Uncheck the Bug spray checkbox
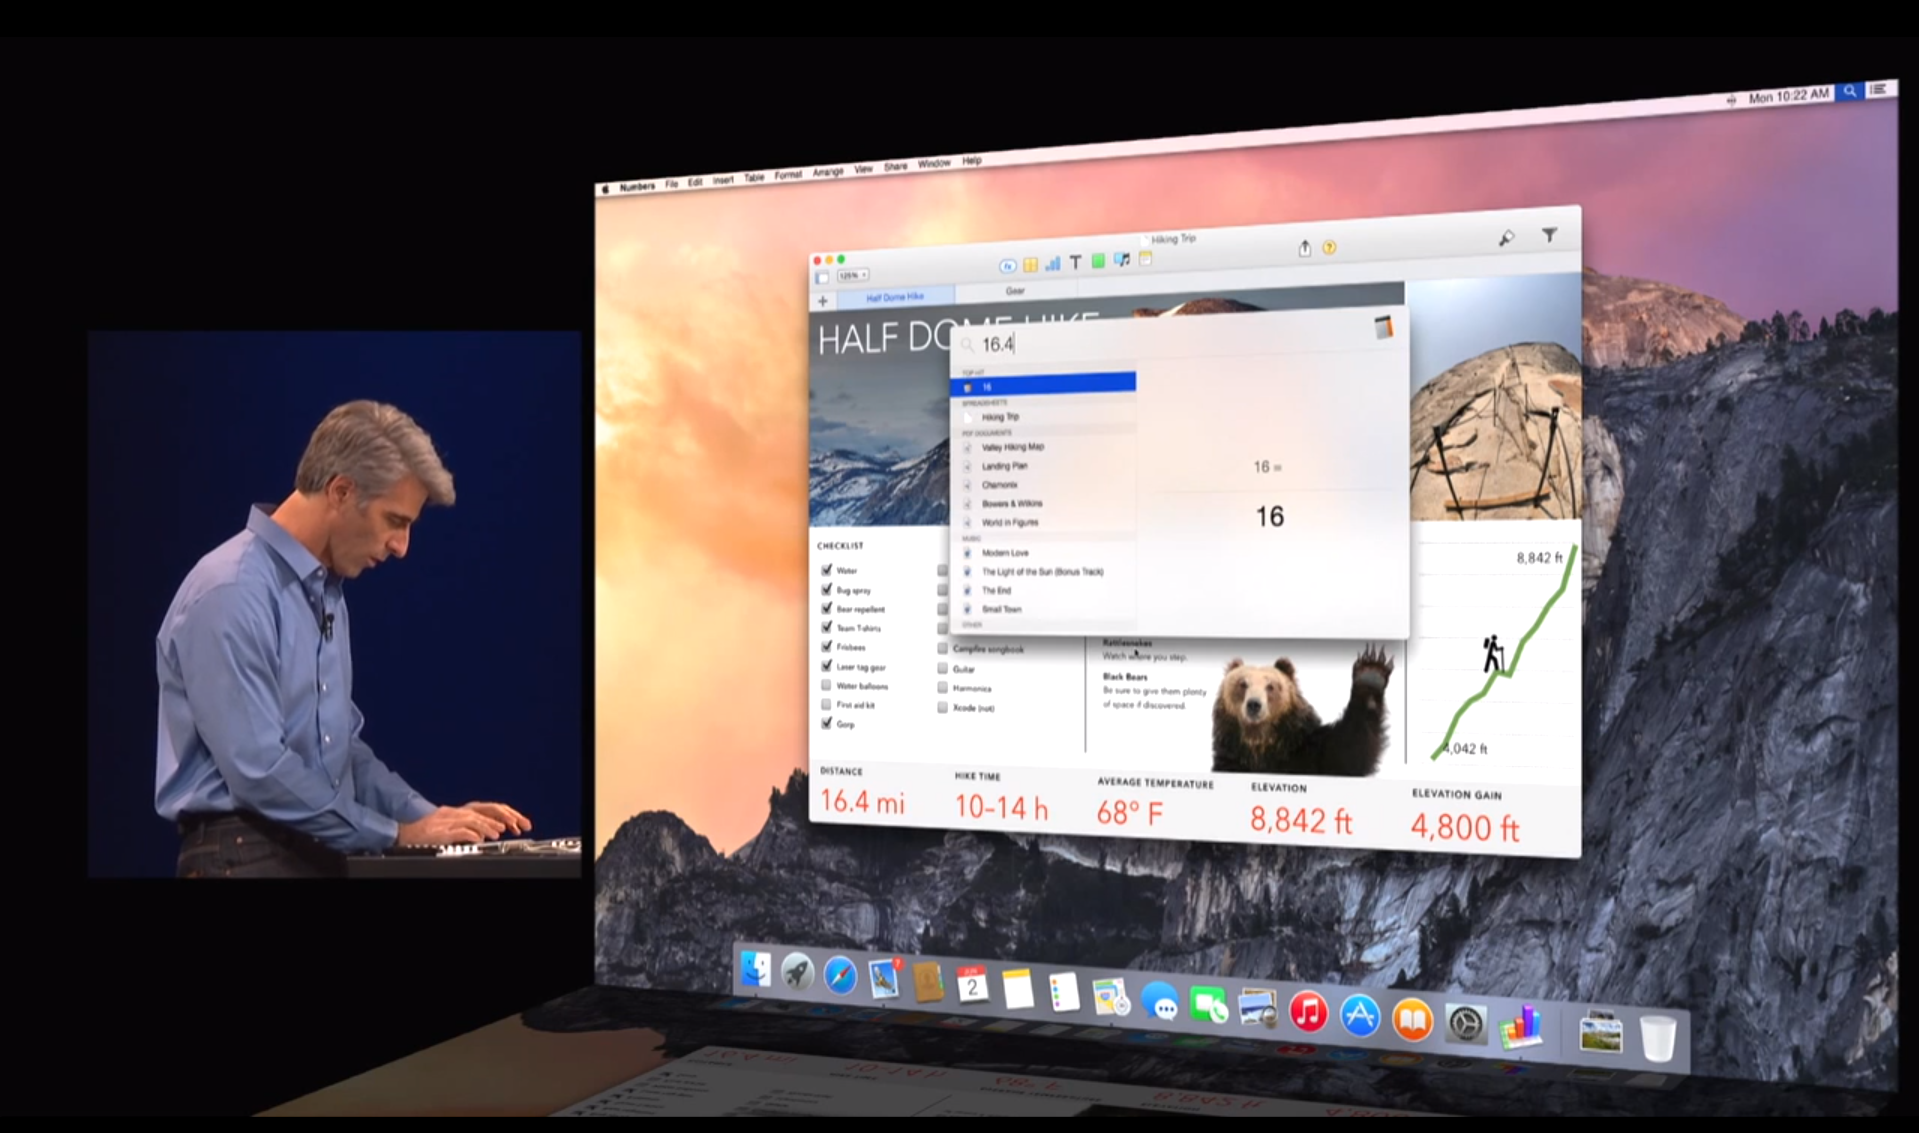This screenshot has width=1919, height=1133. pyautogui.click(x=827, y=589)
